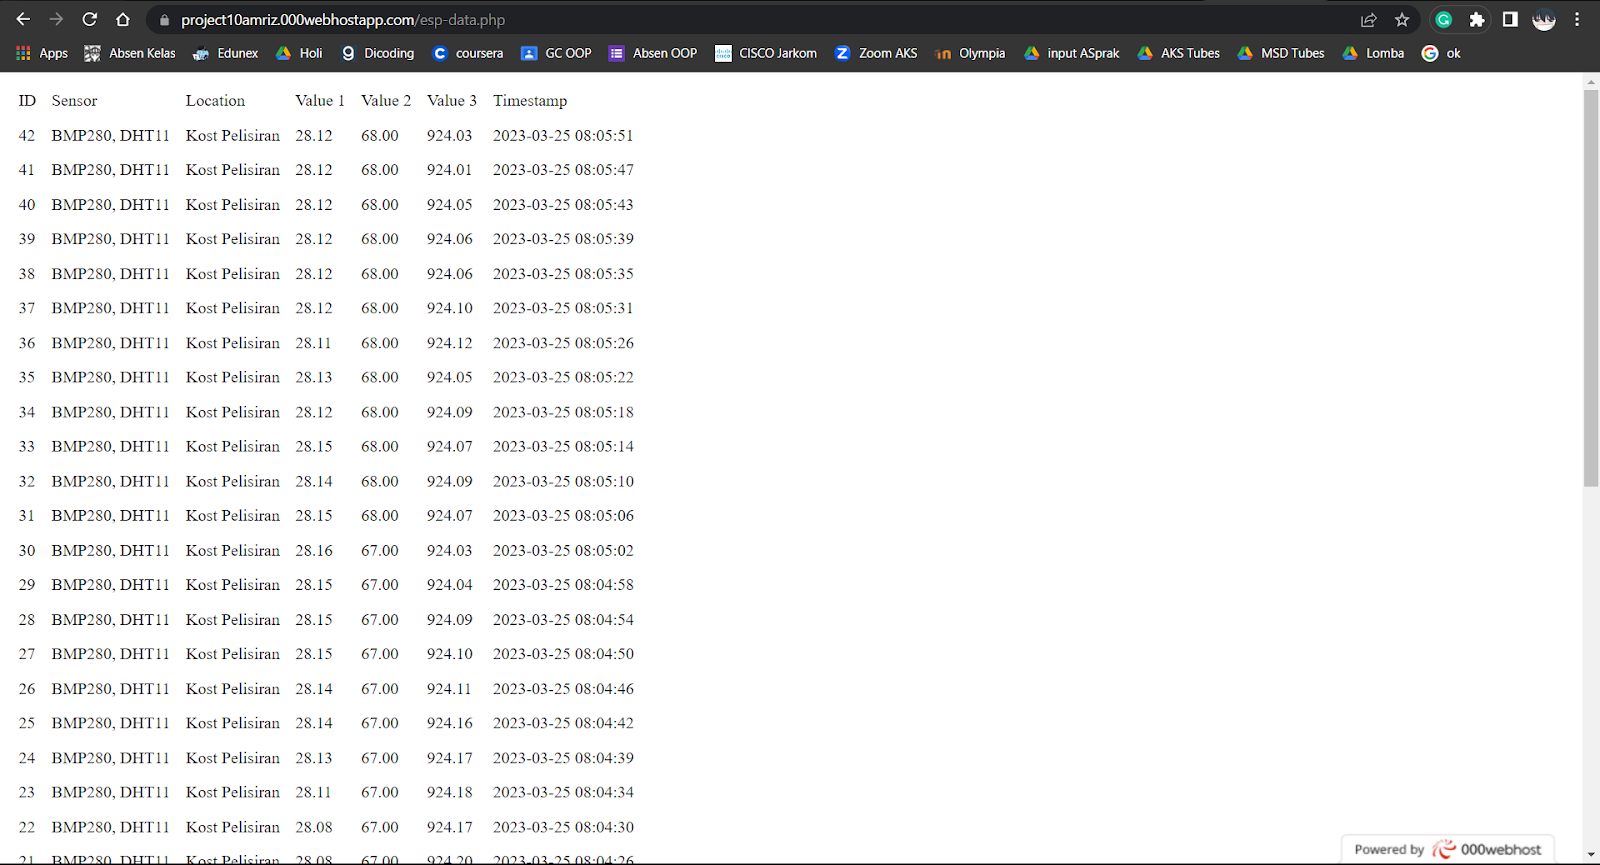1600x865 pixels.
Task: Open Absen OOP bookmark
Action: 653,53
